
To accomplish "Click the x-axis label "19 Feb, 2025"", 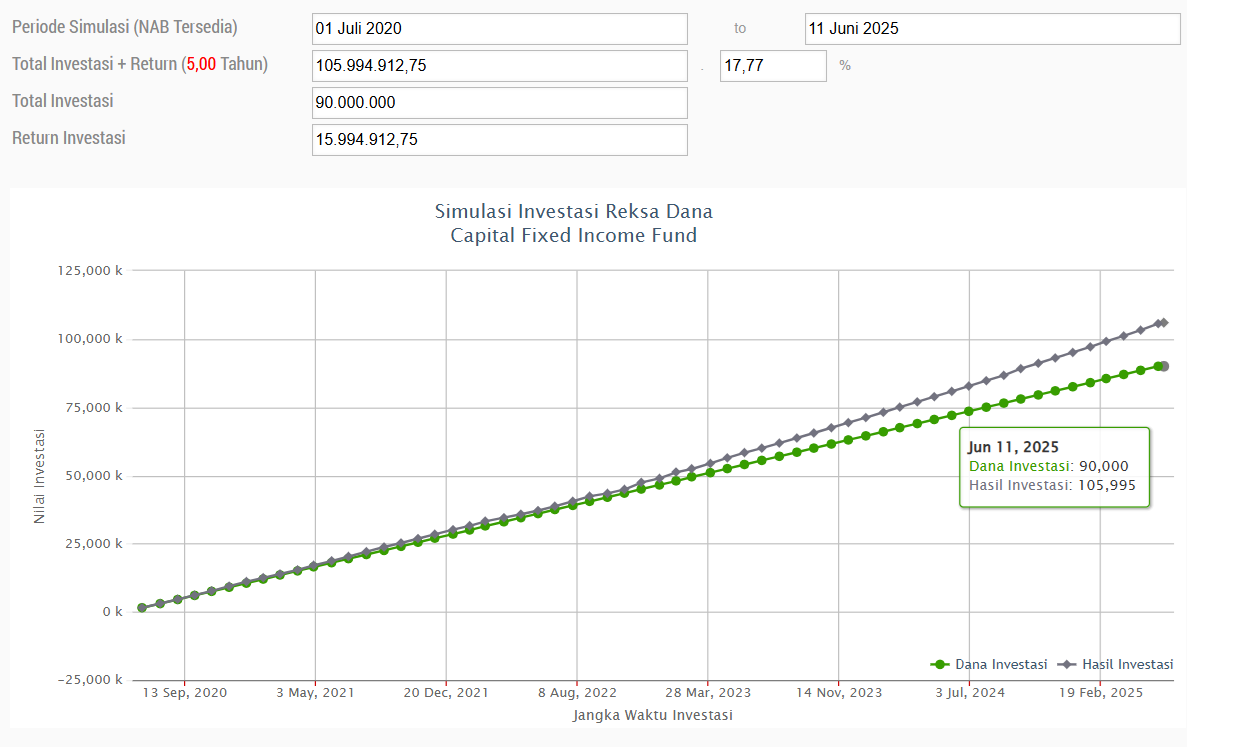I will tap(1100, 693).
